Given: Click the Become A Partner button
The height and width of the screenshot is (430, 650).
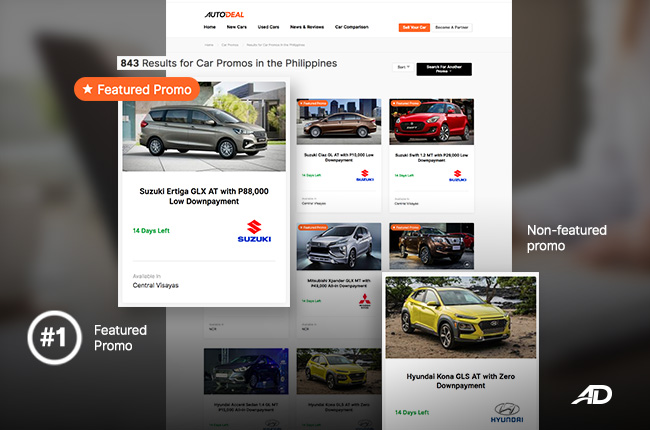Looking at the screenshot, I should click(x=451, y=27).
